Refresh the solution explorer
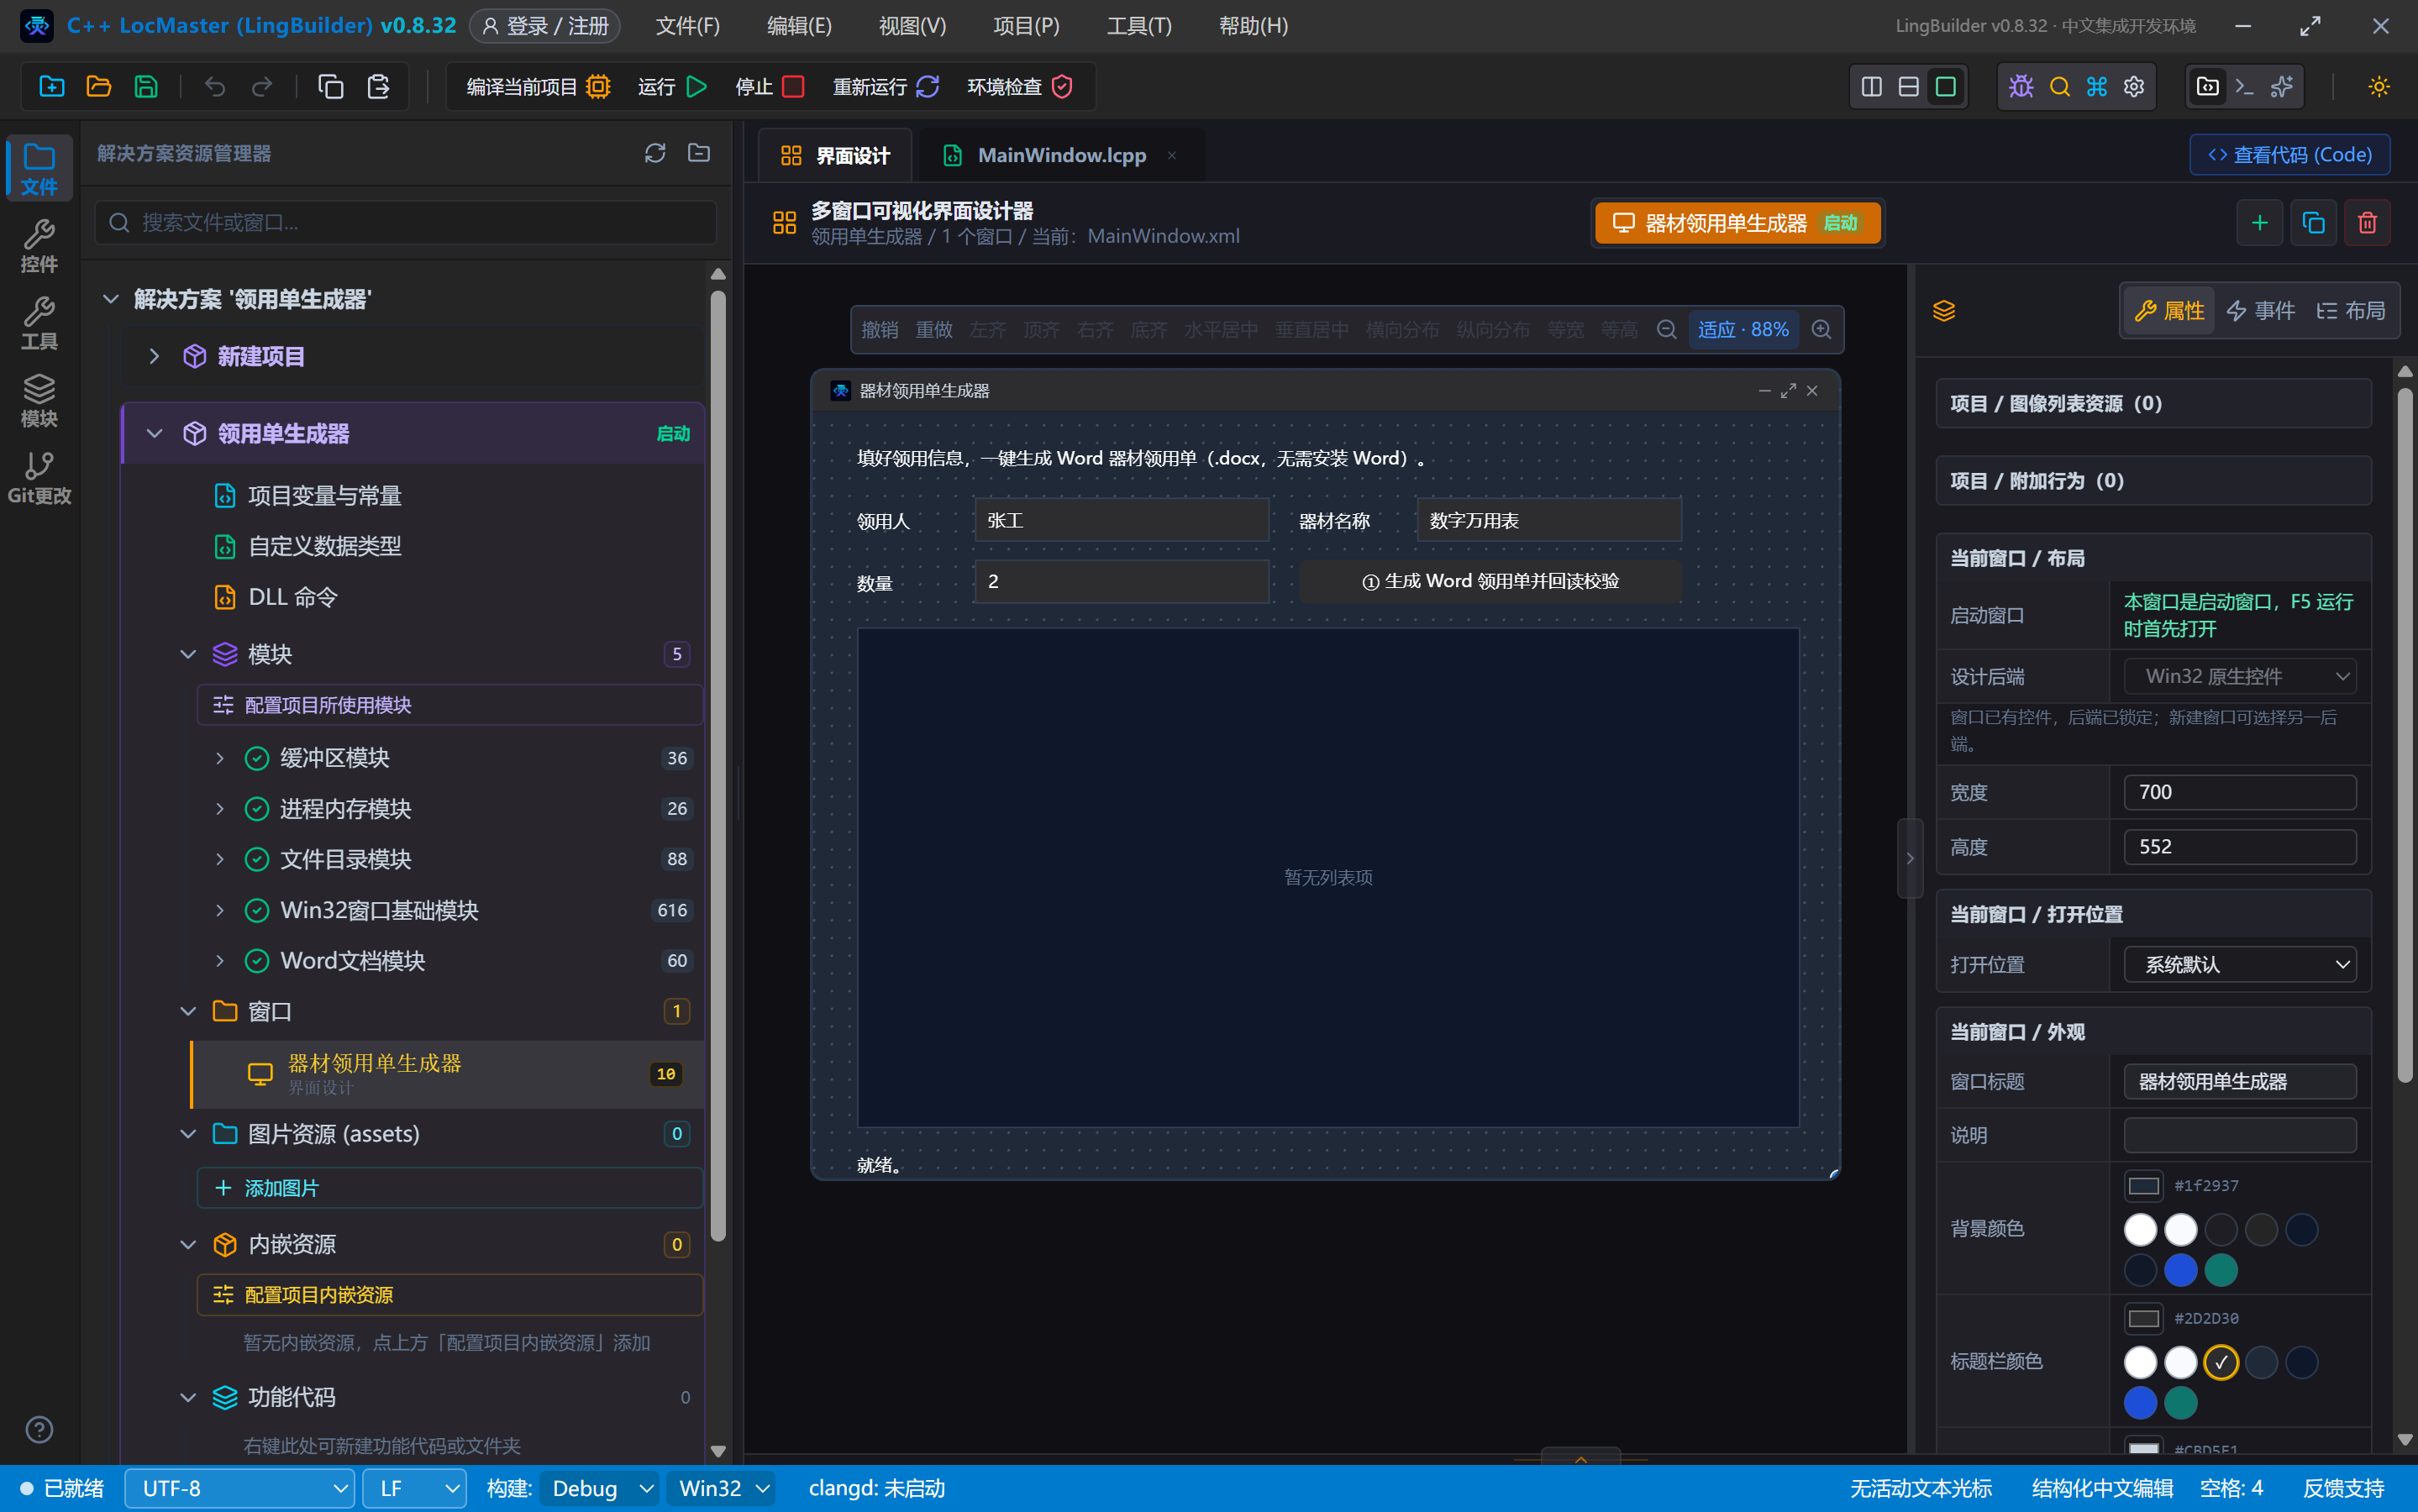Image resolution: width=2418 pixels, height=1512 pixels. point(655,153)
